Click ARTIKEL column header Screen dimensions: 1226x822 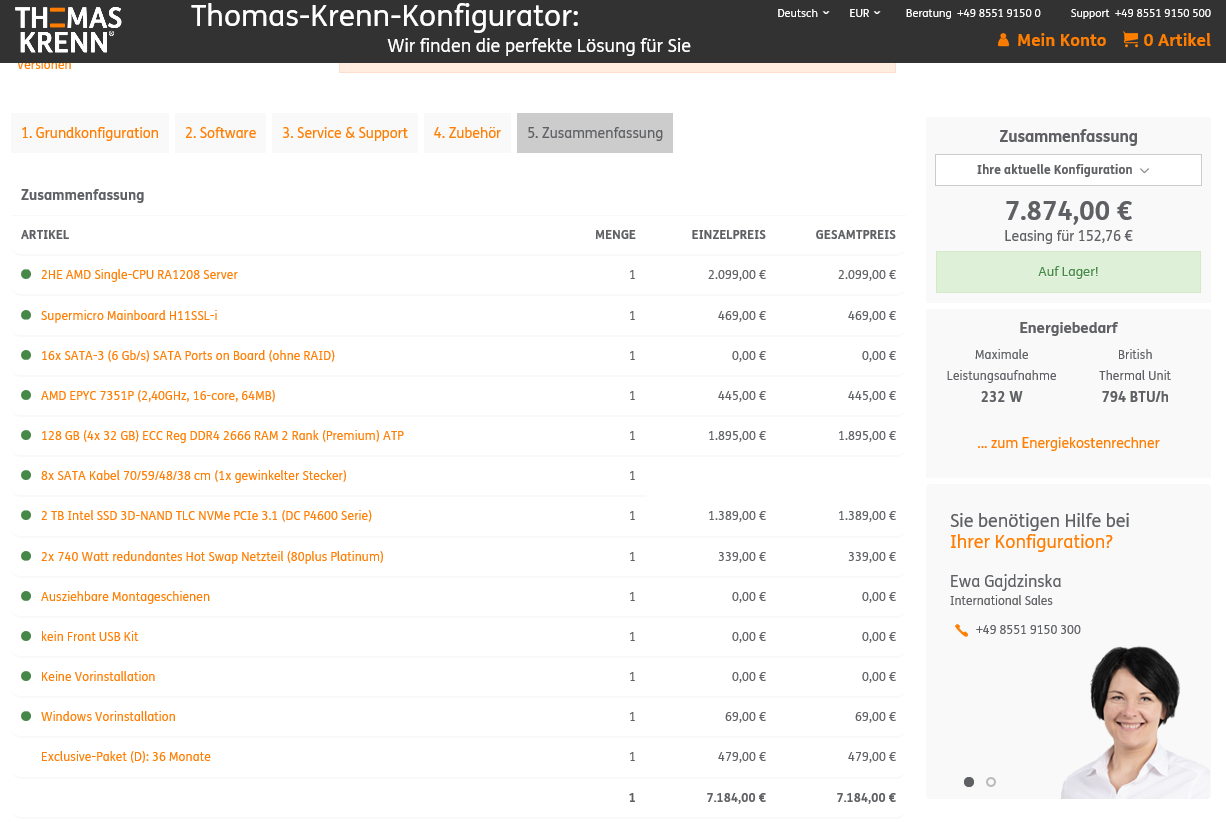[45, 235]
